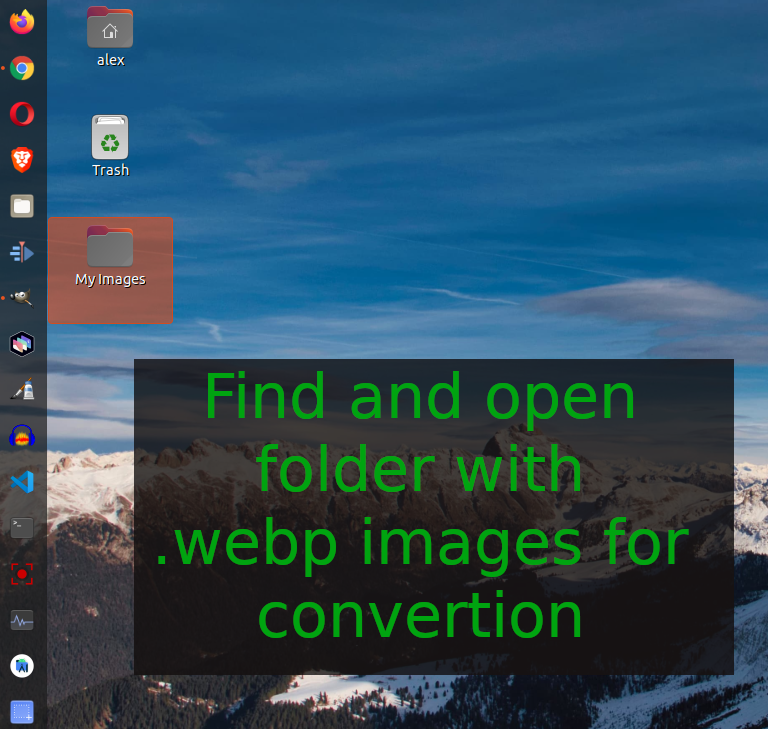Click the blue arrow app icon below Files

[22, 252]
